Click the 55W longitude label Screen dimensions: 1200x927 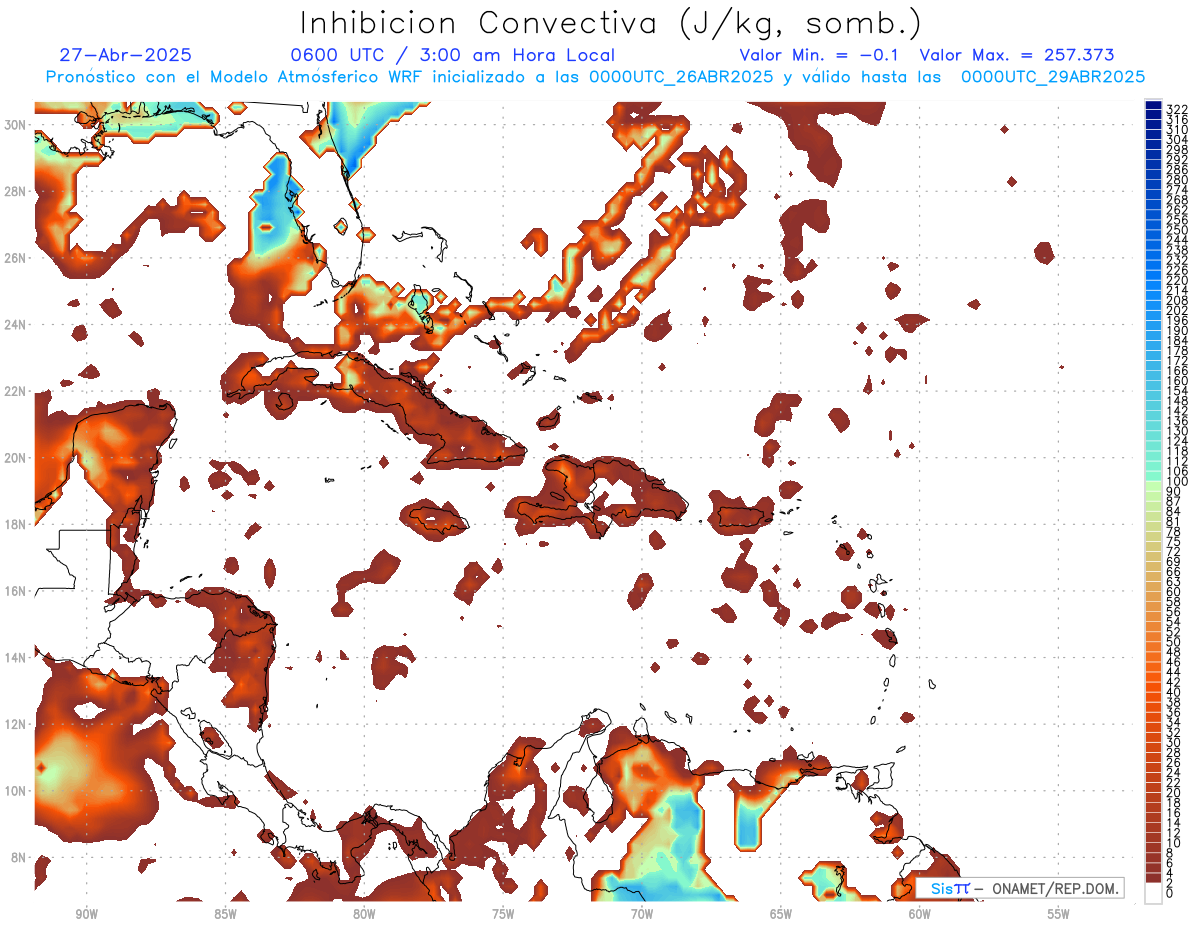coord(1058,914)
